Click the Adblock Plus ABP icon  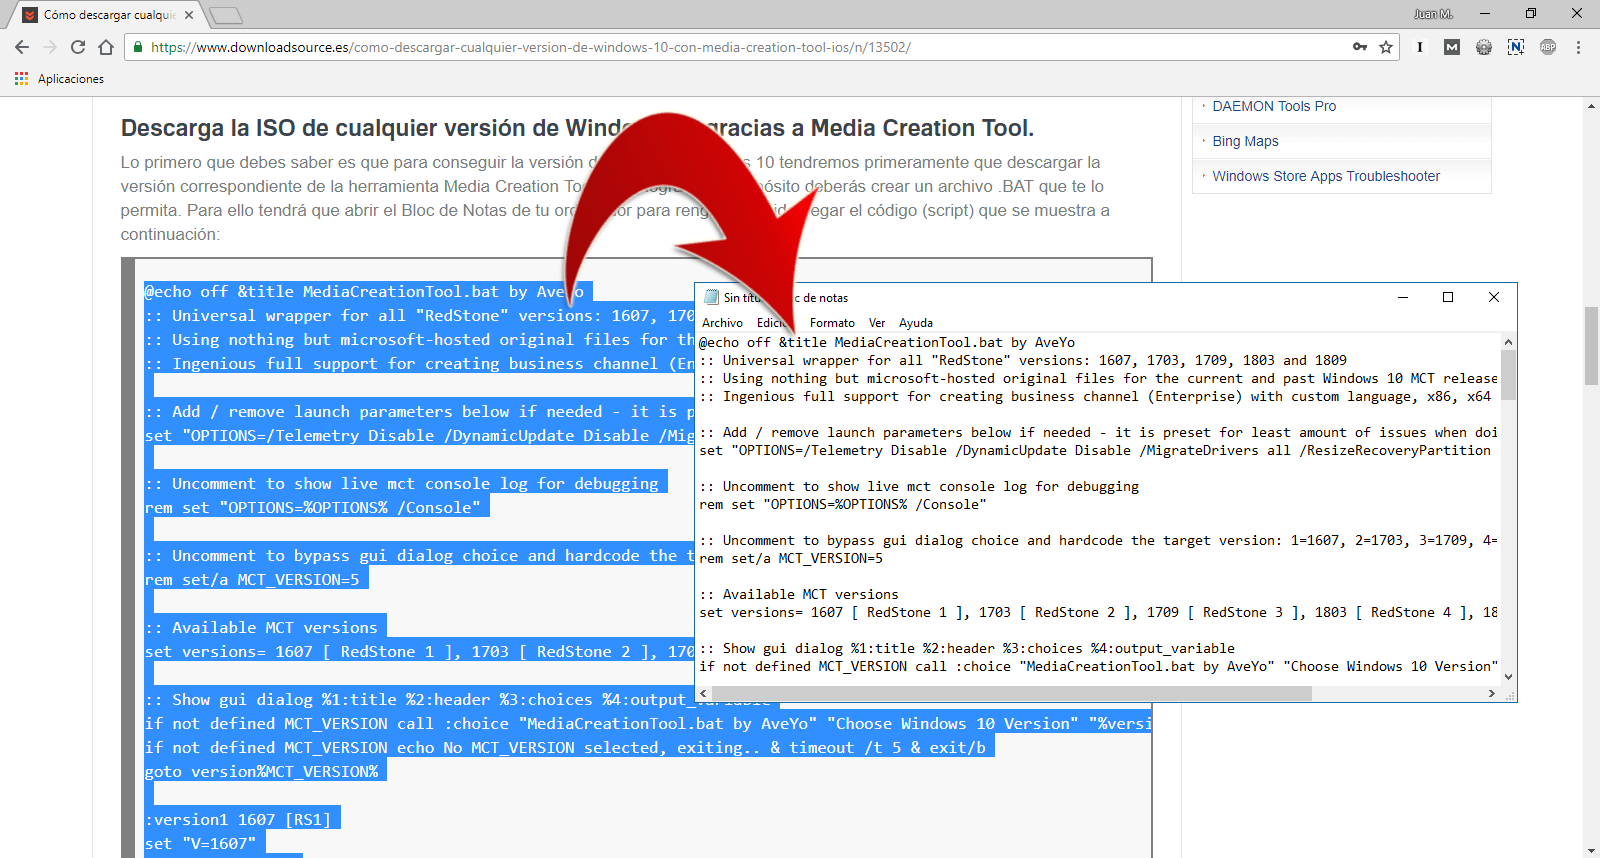pyautogui.click(x=1548, y=47)
